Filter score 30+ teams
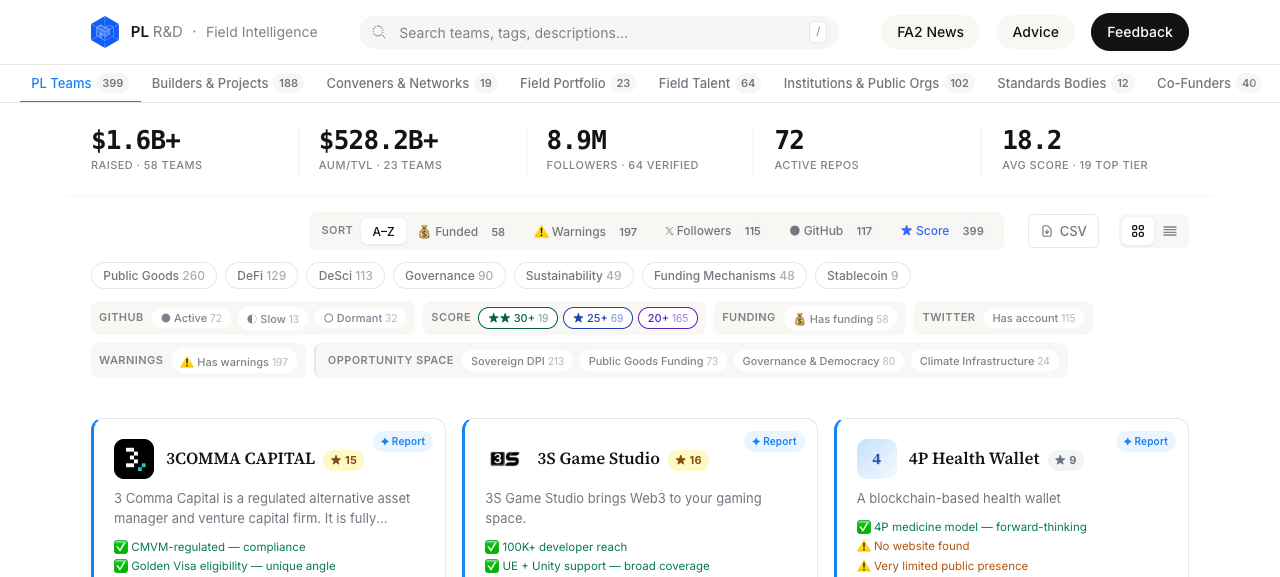Screen dimensions: 1280x577 518,318
